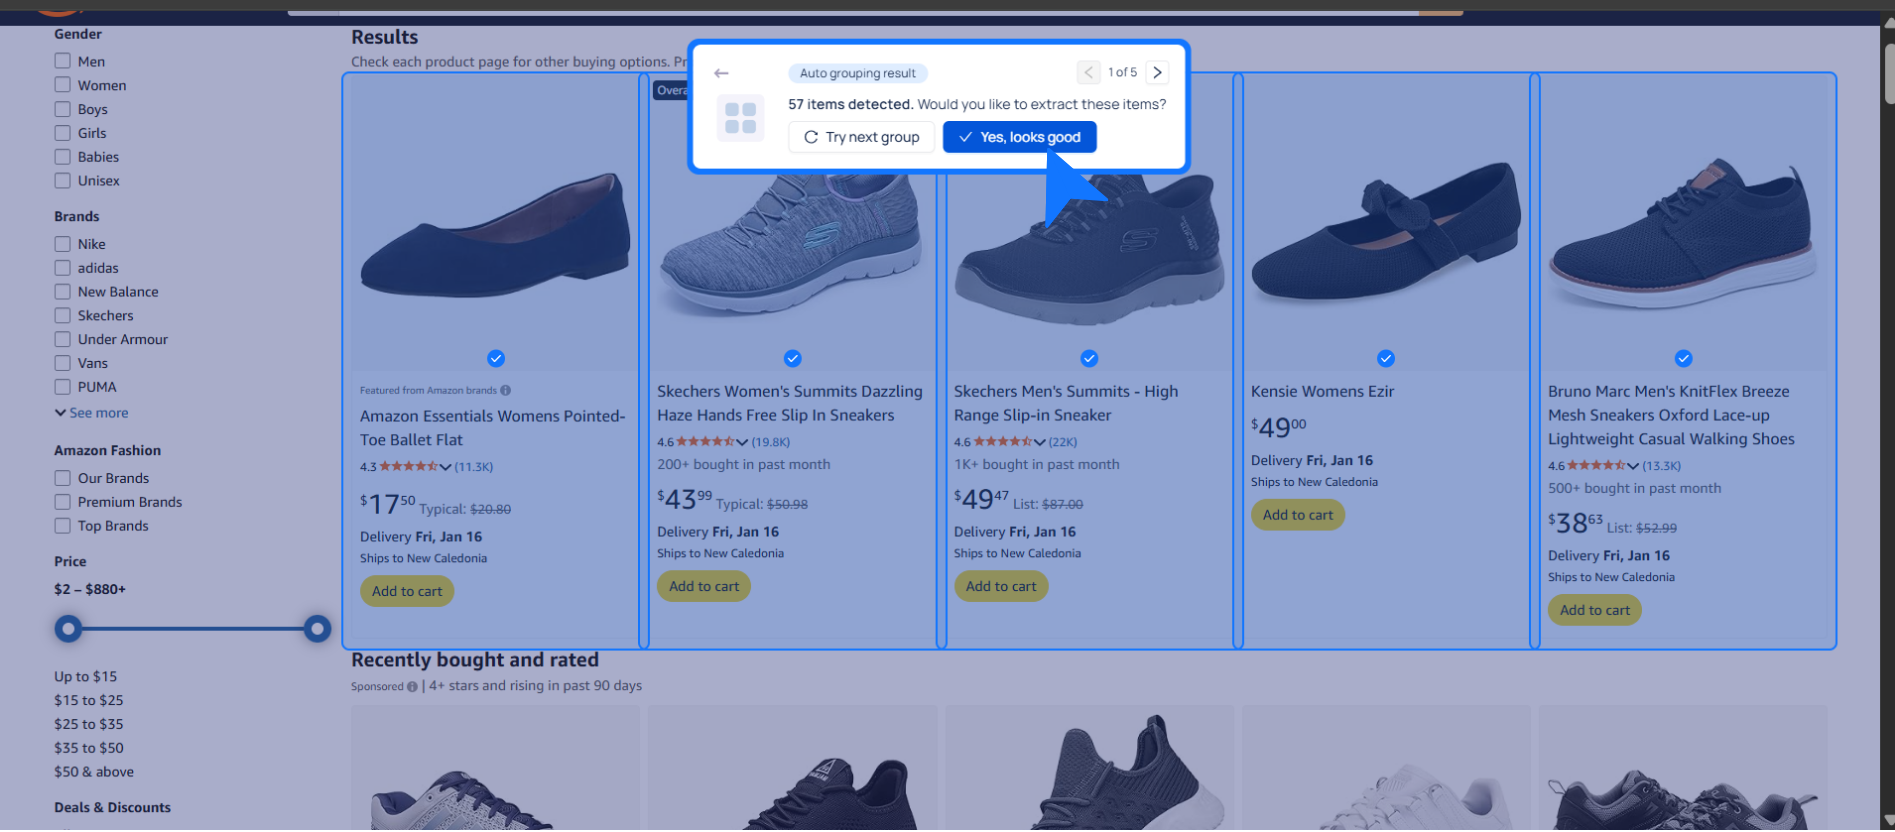Click the Try next group button

point(861,137)
